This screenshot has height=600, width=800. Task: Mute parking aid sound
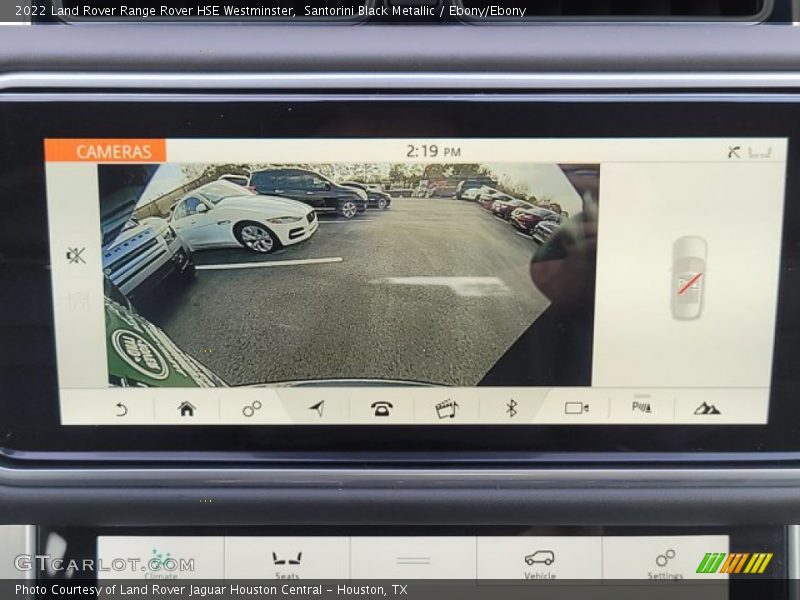[x=76, y=256]
